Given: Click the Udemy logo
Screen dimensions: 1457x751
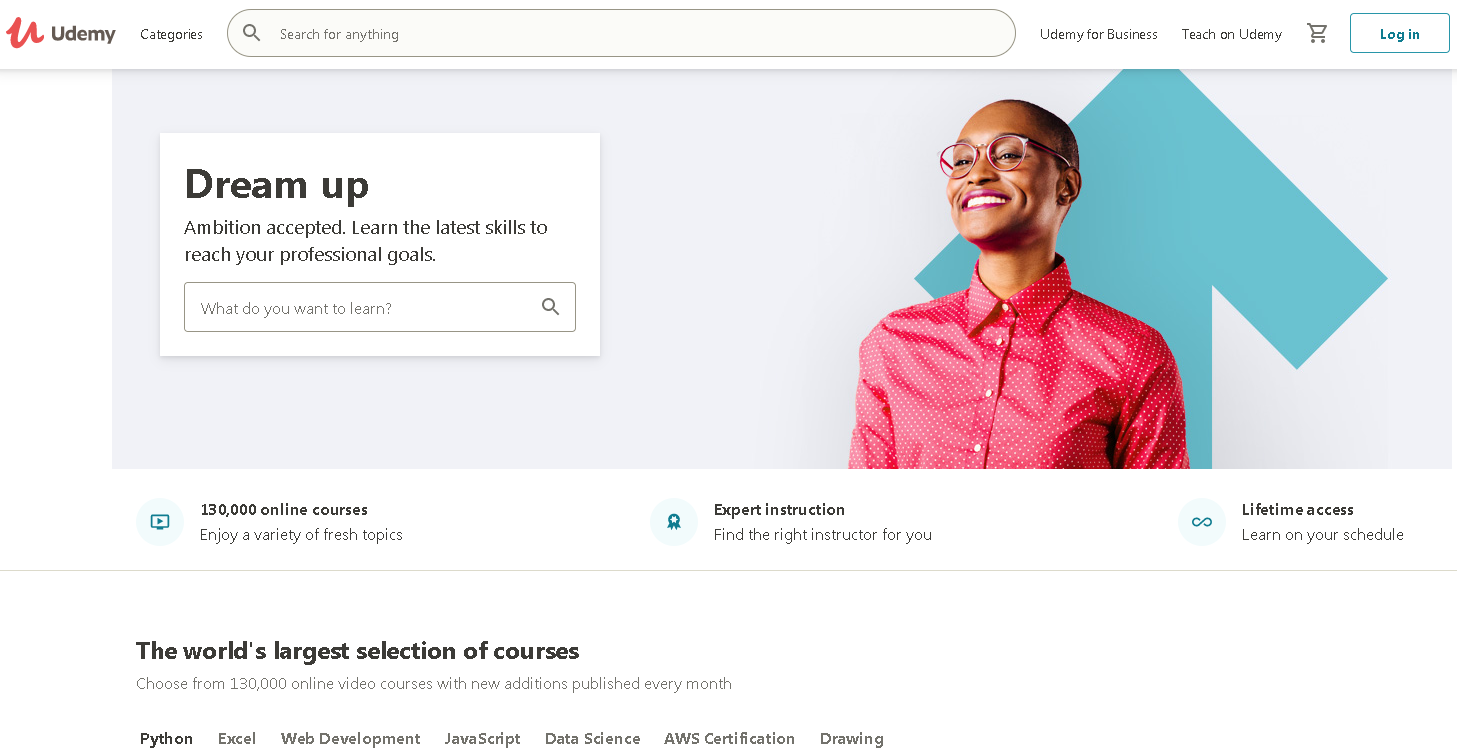Looking at the screenshot, I should coord(61,32).
